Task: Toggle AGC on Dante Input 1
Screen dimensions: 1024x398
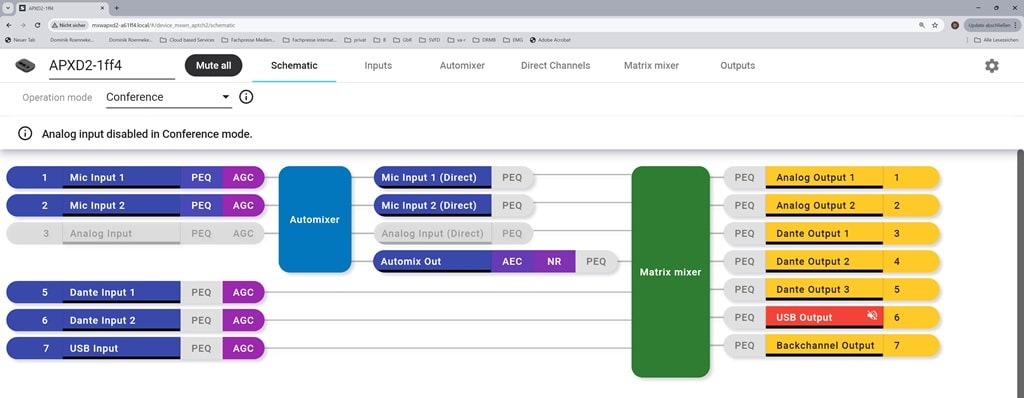Action: (x=243, y=292)
